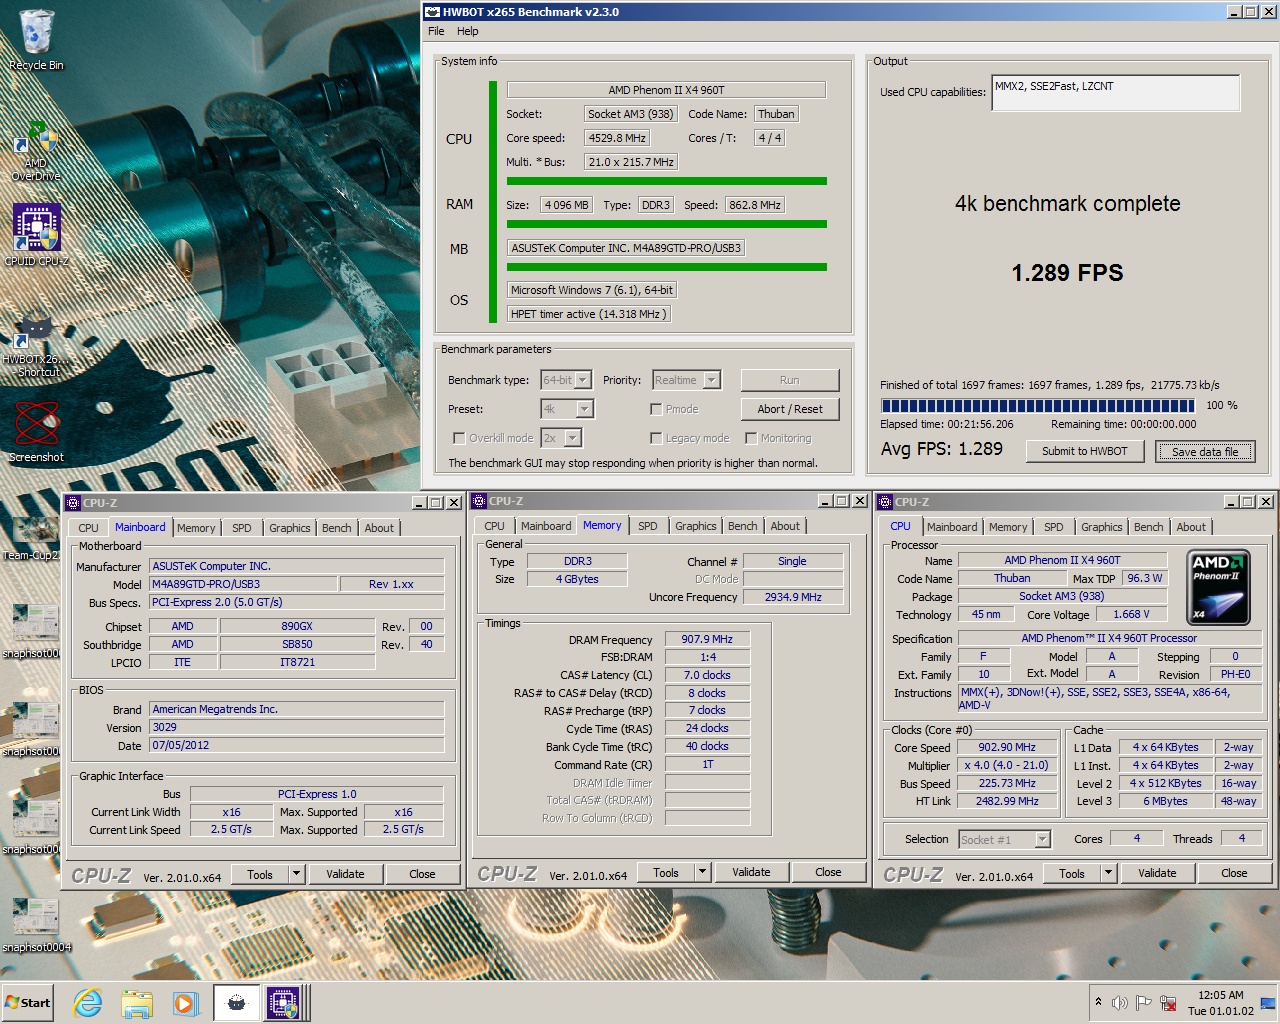Viewport: 1280px width, 1024px height.
Task: Select Mainboard tab in the right CPU-Z window
Action: (x=952, y=527)
